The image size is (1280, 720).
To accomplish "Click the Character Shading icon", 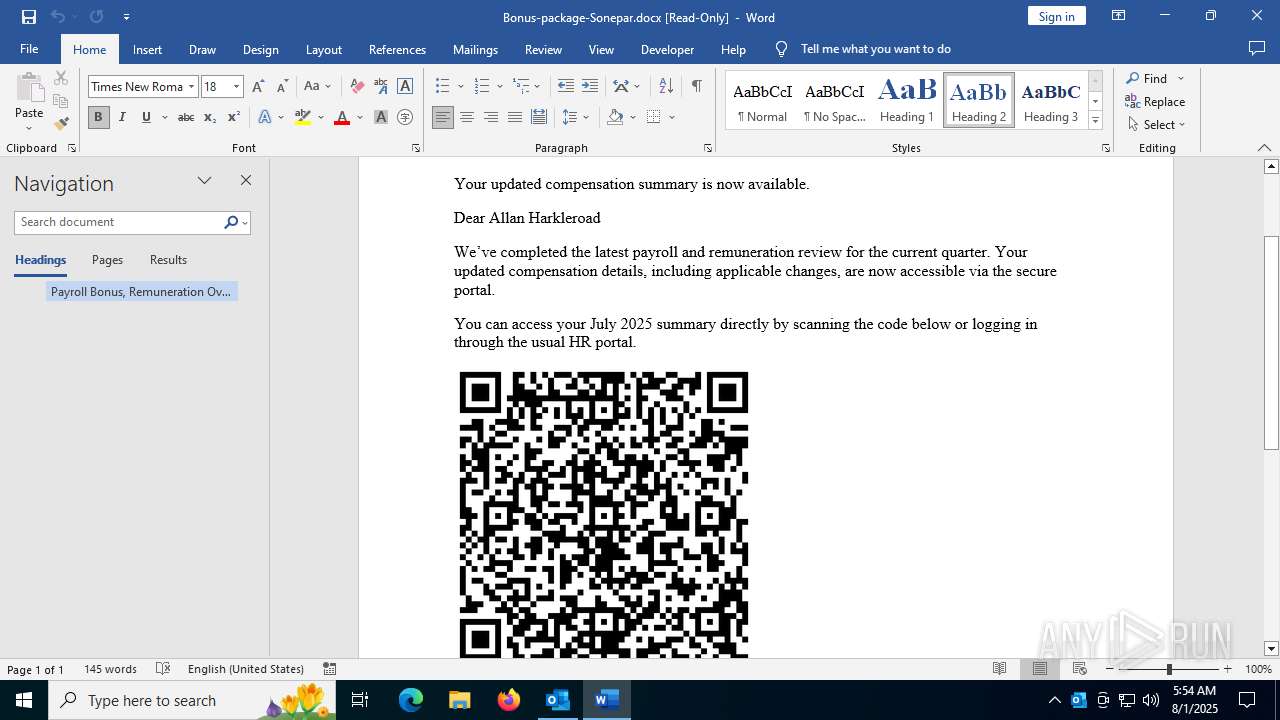I will (x=381, y=117).
